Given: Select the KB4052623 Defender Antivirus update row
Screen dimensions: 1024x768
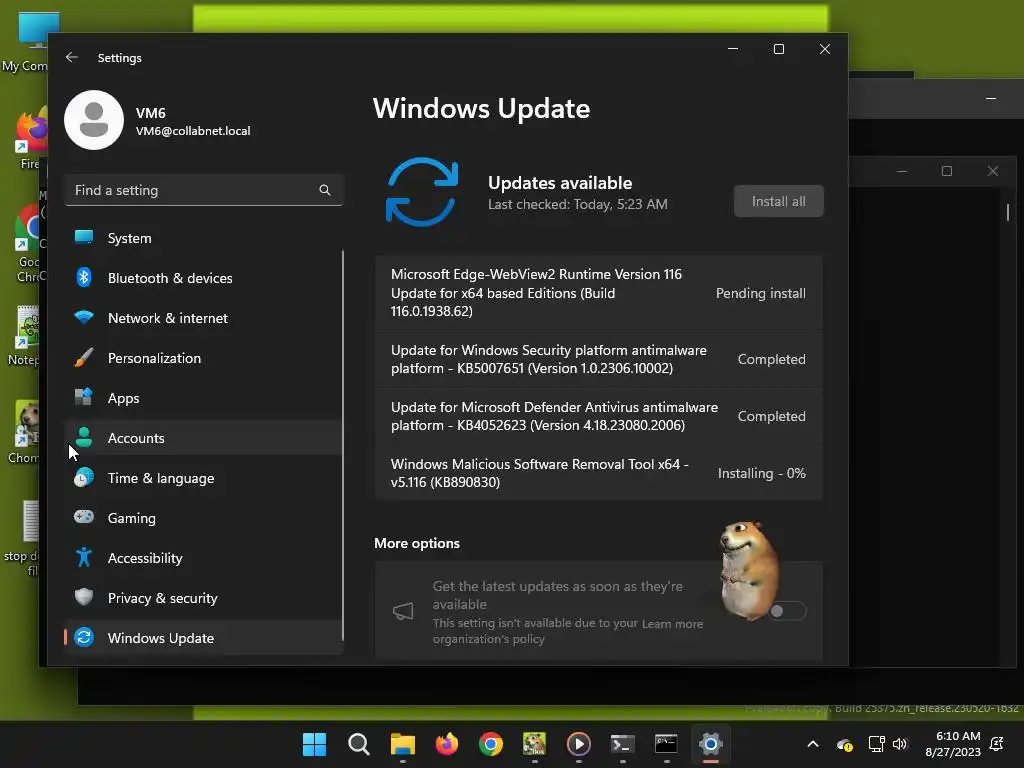Looking at the screenshot, I should (599, 416).
